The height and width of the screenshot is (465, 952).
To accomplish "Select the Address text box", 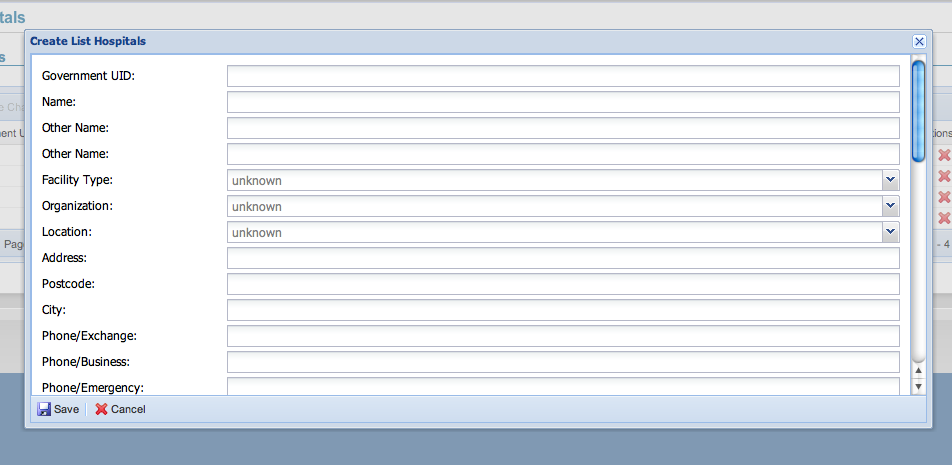I will pos(563,258).
